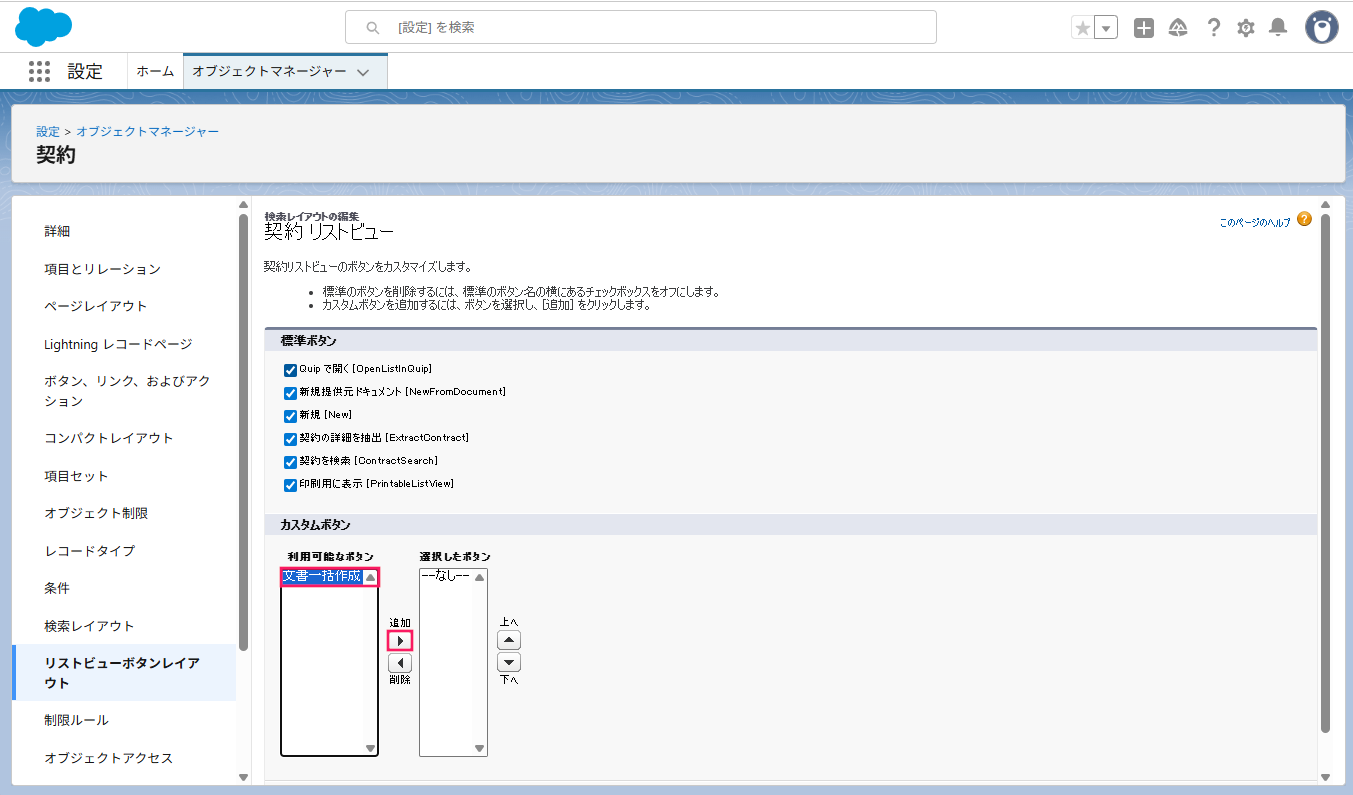Click the orange page help icon
This screenshot has height=795, width=1353.
pos(1304,219)
